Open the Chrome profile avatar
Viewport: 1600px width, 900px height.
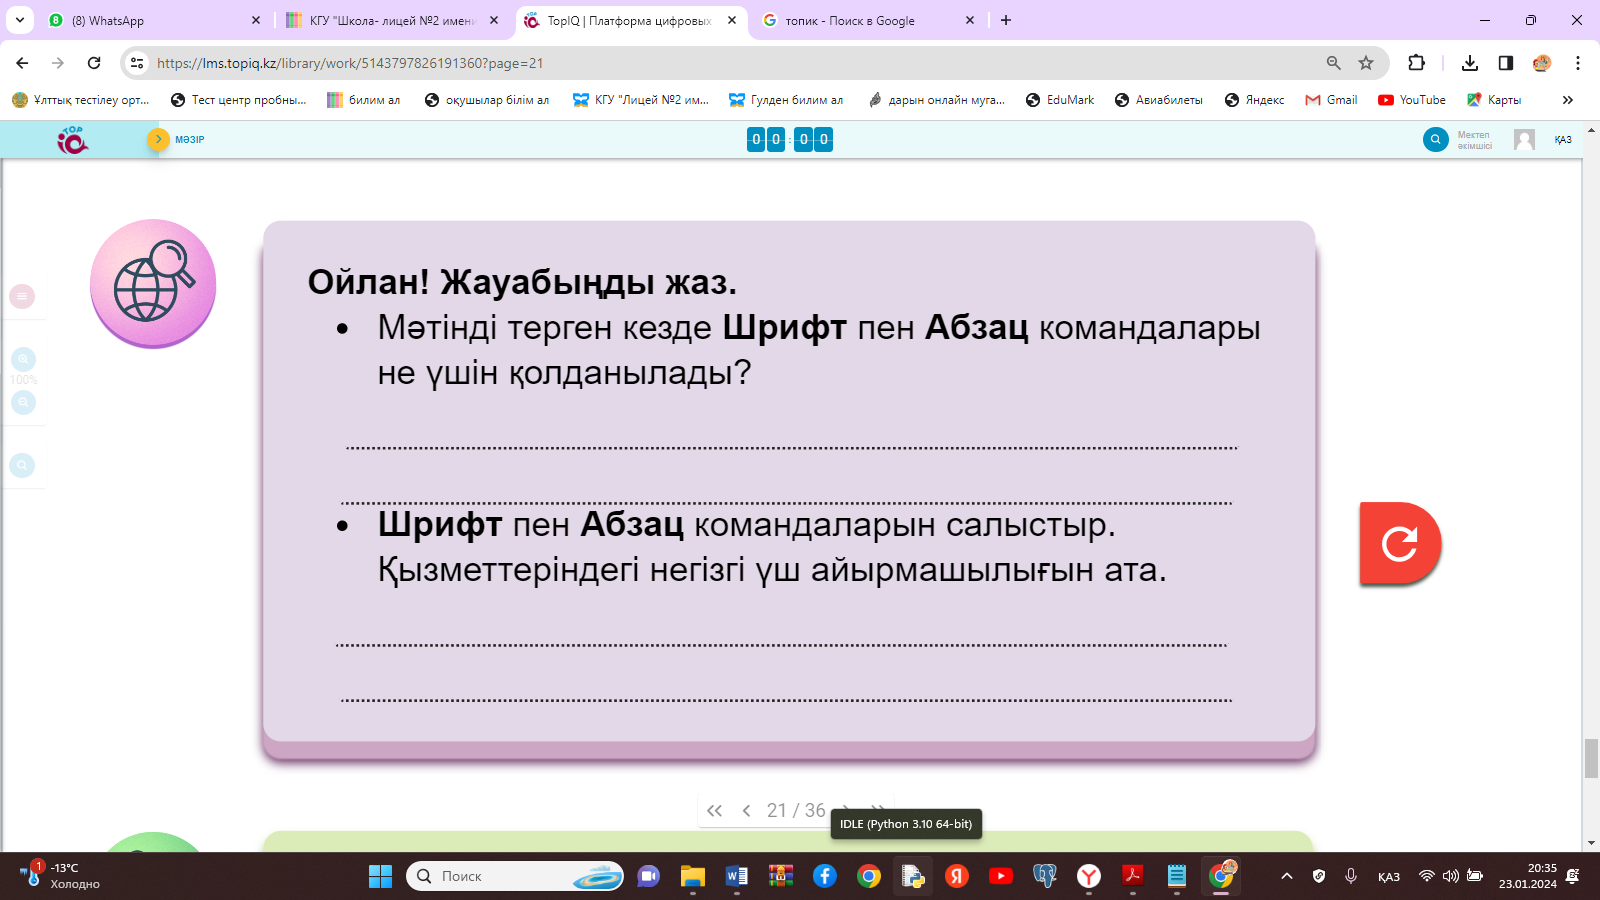coord(1542,63)
